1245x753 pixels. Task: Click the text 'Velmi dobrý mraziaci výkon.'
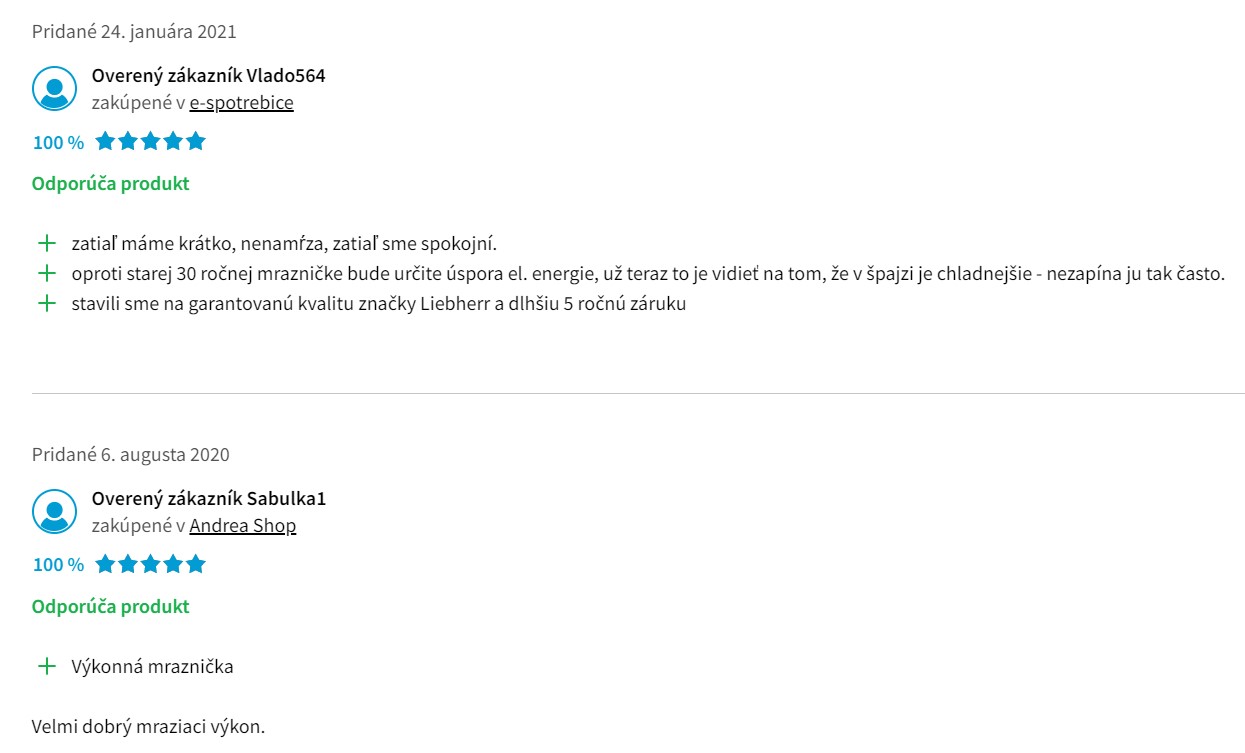[x=148, y=726]
